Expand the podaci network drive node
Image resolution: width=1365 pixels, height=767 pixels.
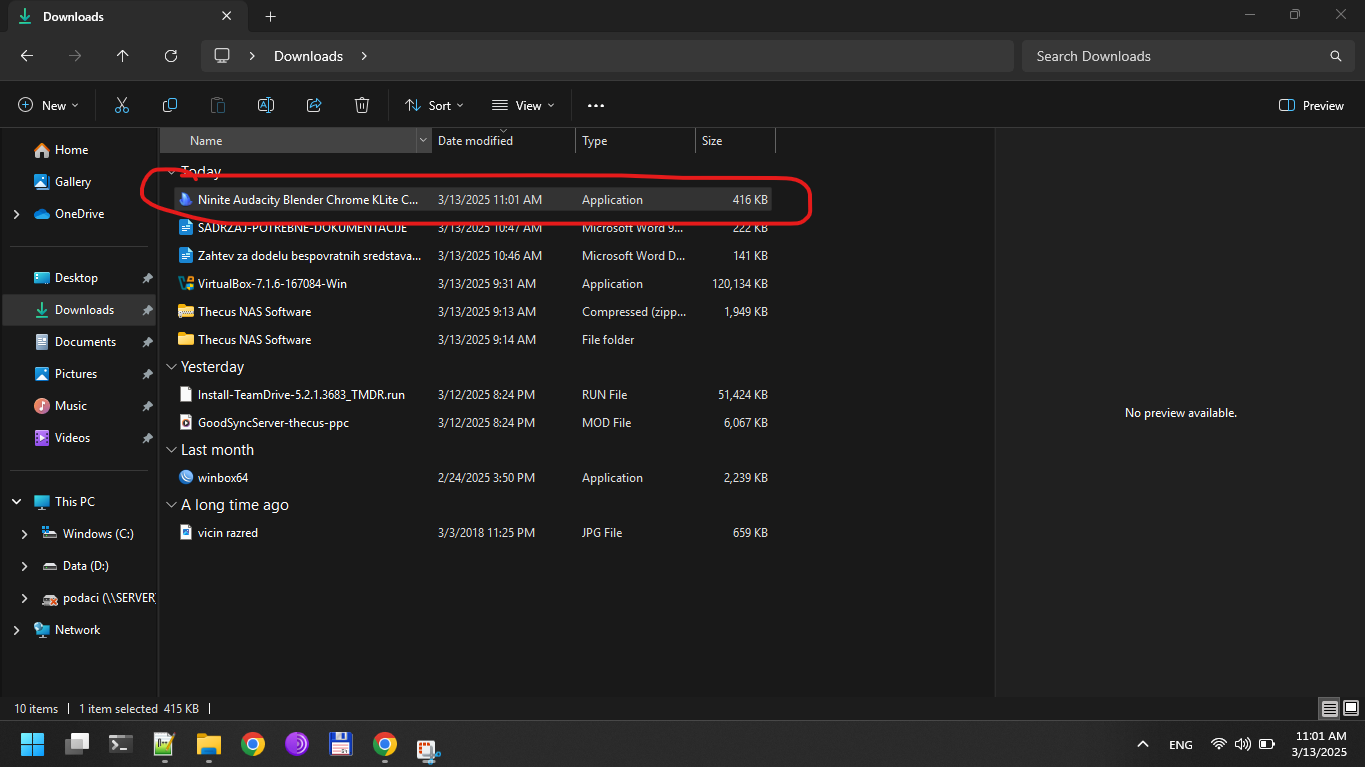(x=25, y=598)
